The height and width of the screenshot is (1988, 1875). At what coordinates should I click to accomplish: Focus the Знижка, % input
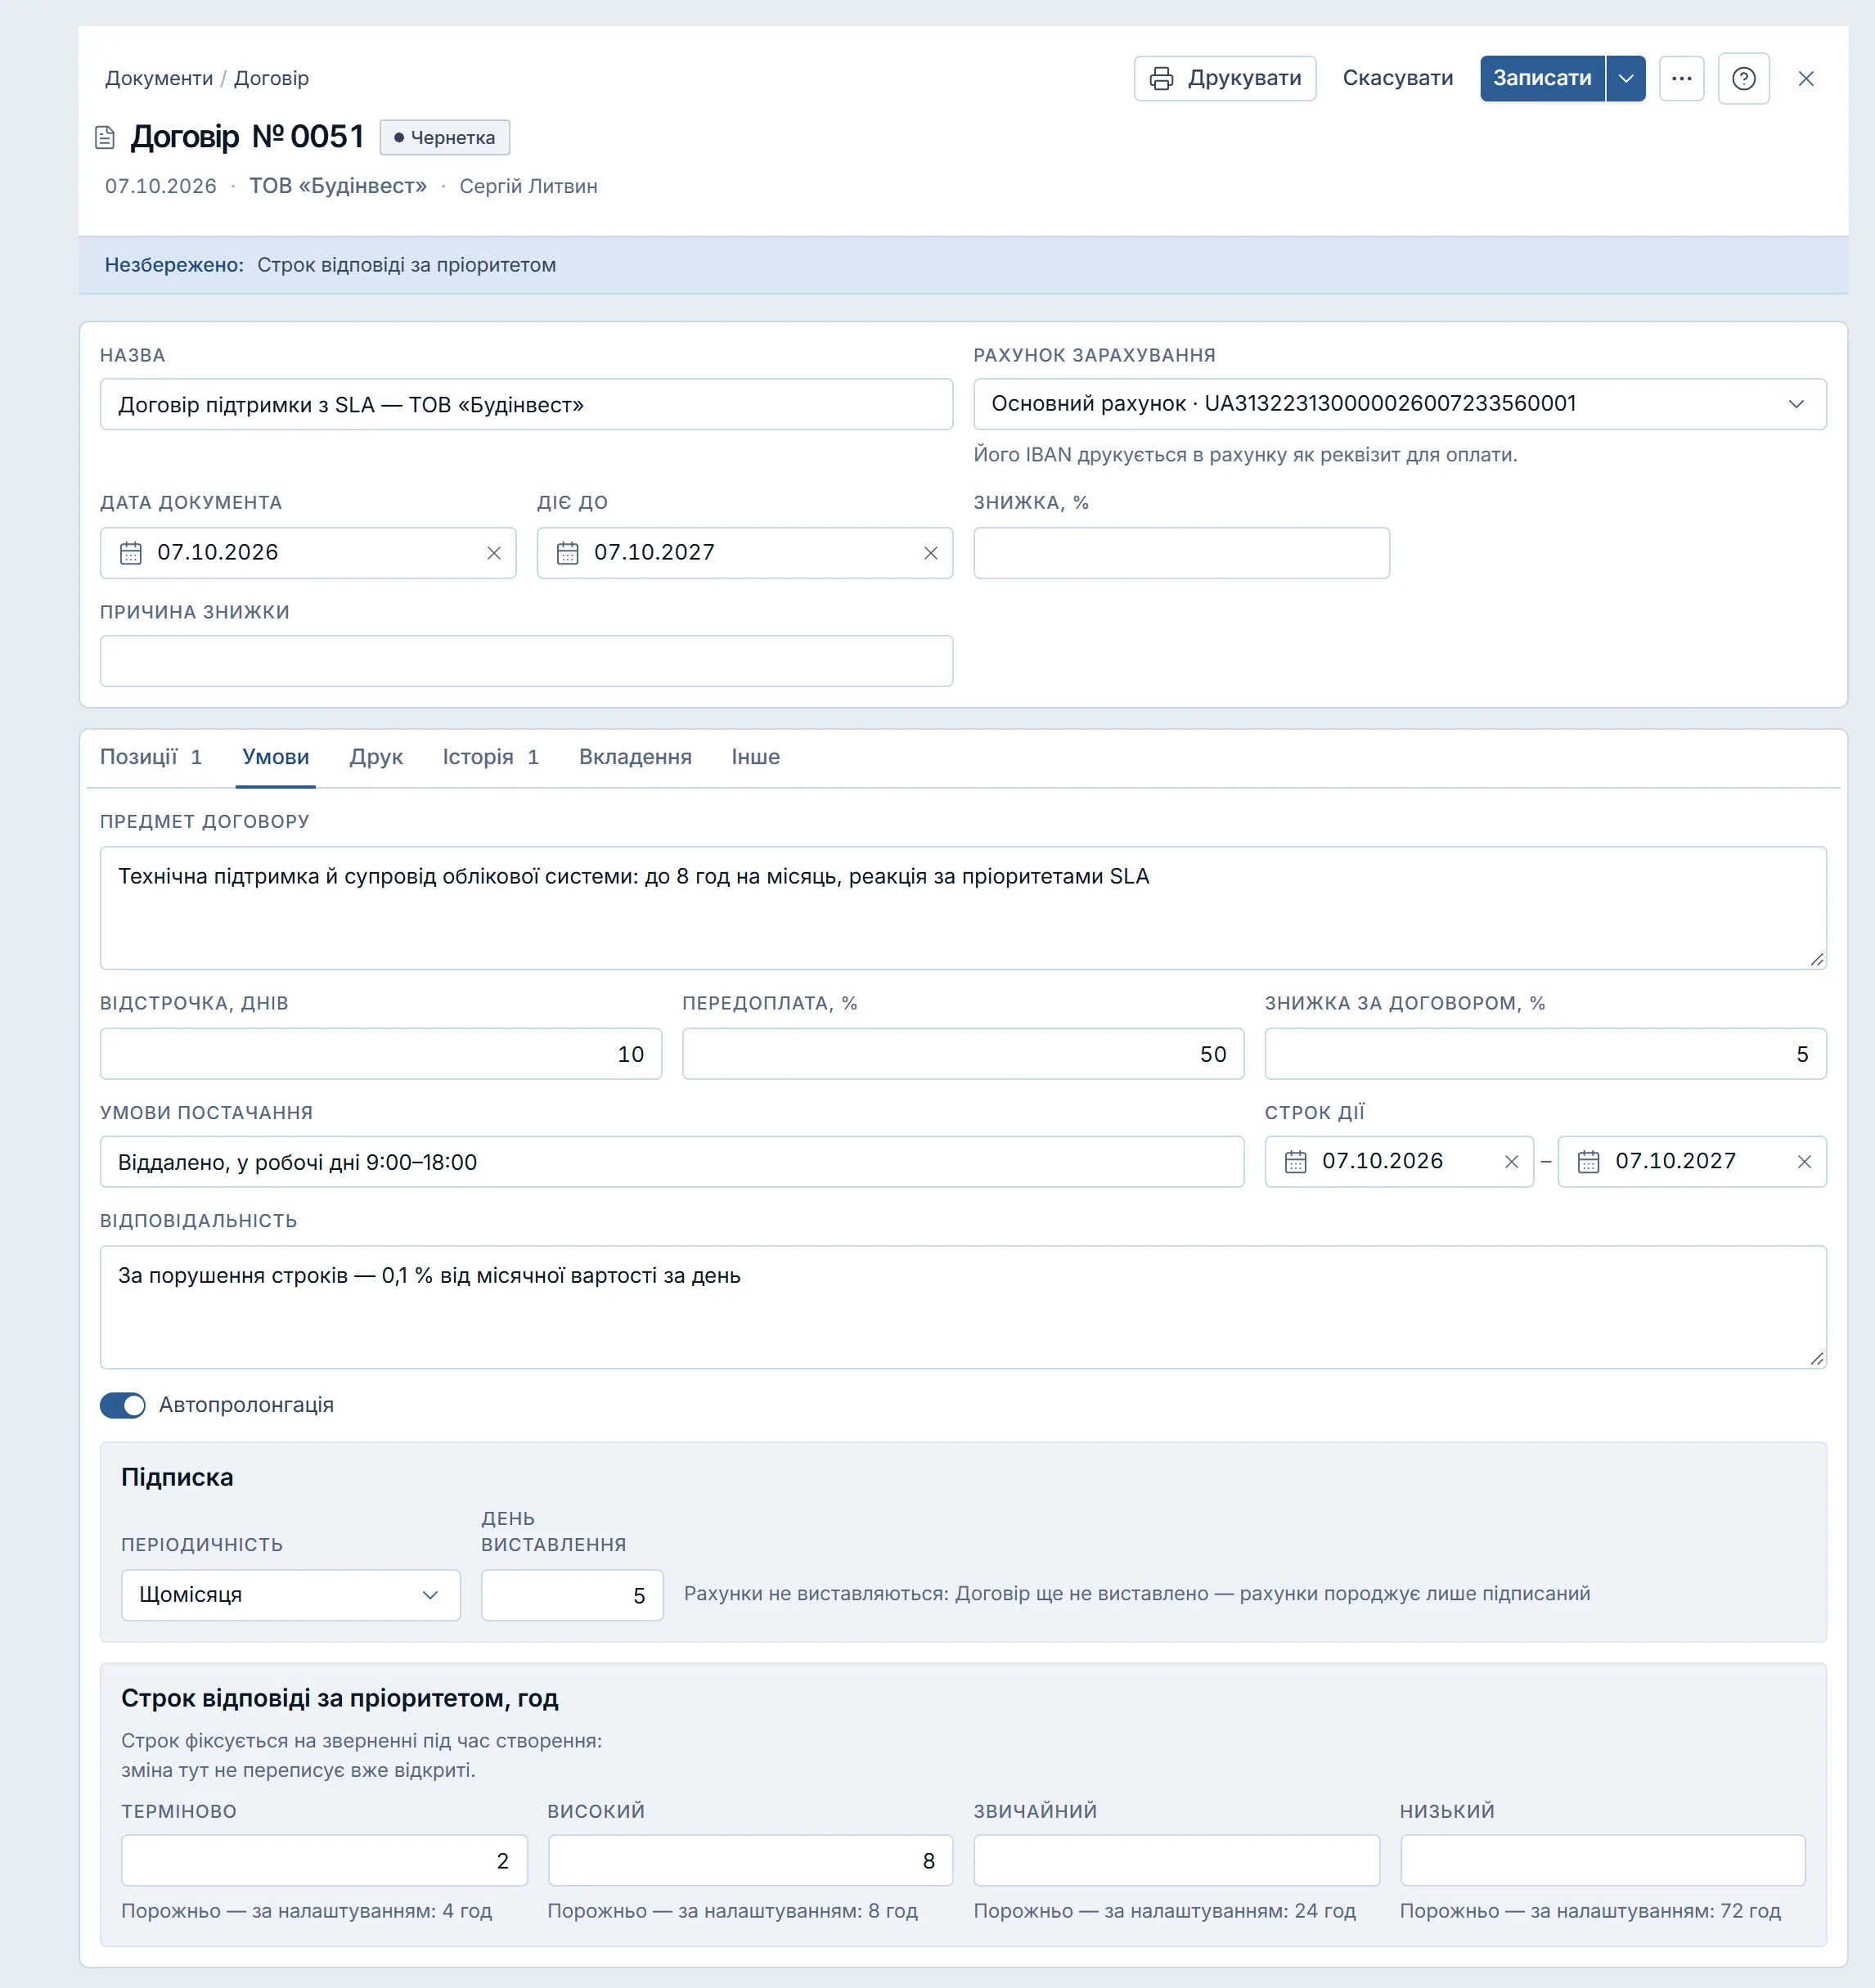1181,553
